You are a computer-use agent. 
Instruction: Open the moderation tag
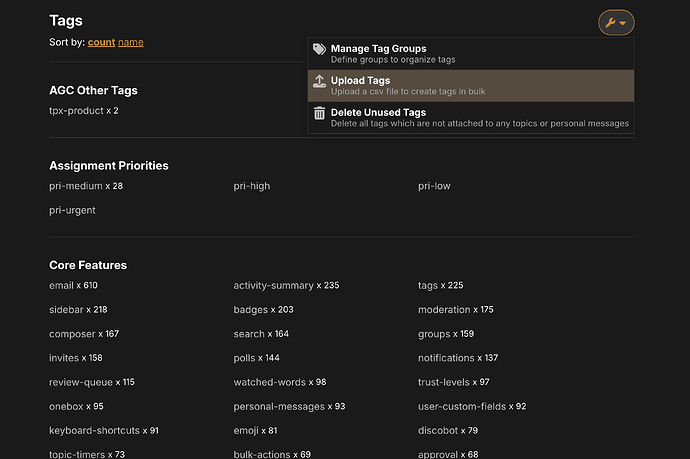444,310
